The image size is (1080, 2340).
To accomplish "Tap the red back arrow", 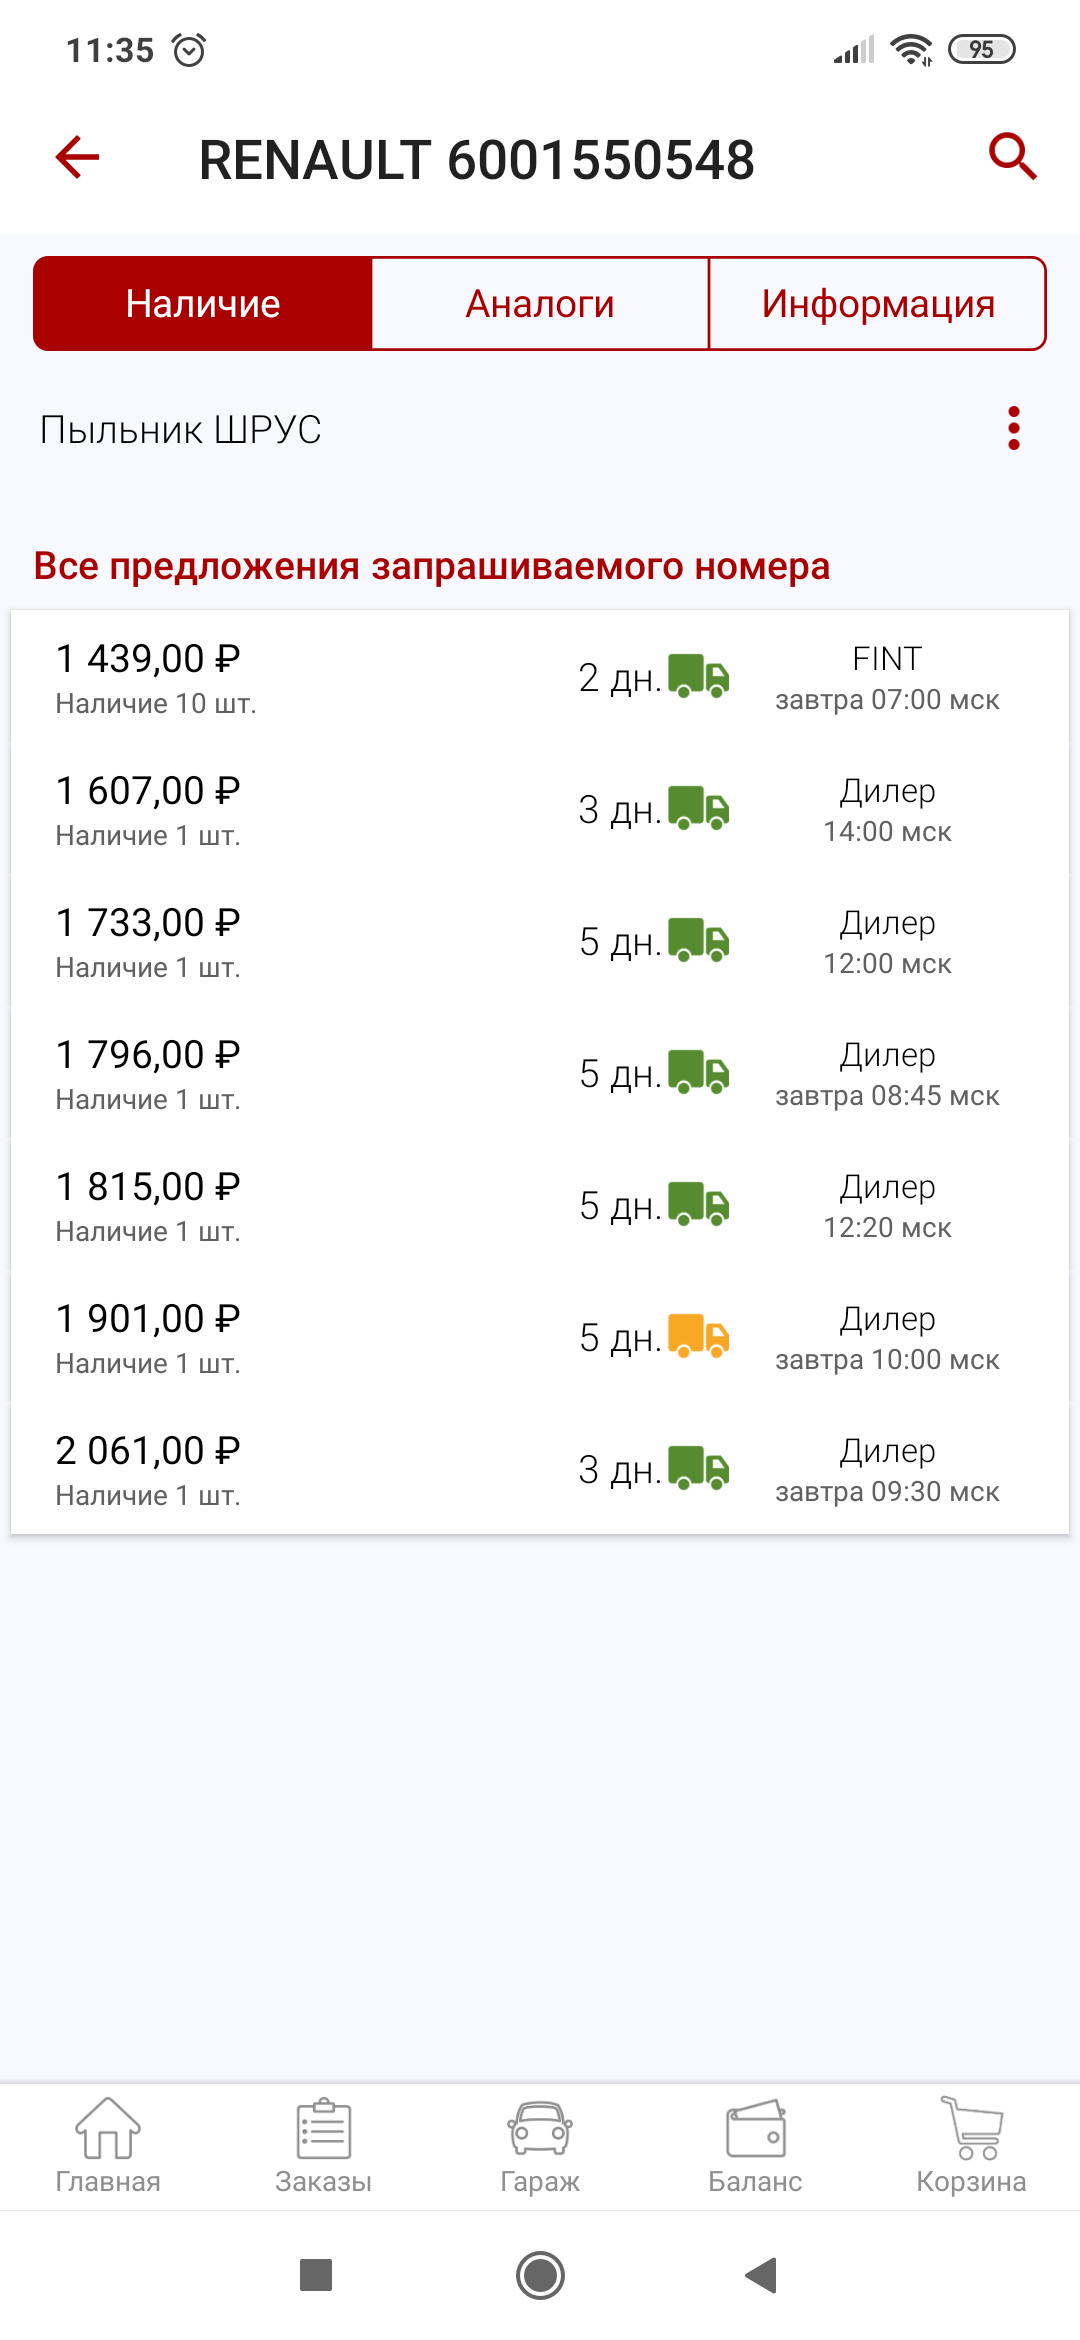I will tap(77, 157).
